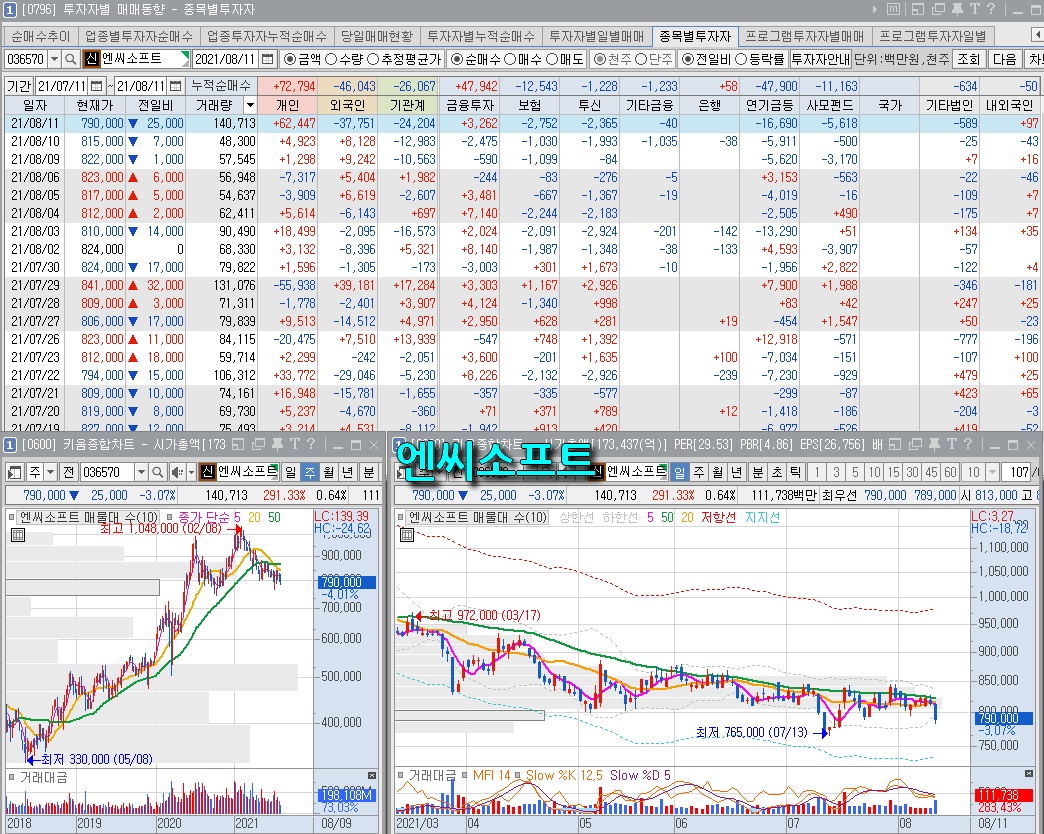
Task: Open the 주 period dropdown in left chart
Action: click(x=50, y=472)
